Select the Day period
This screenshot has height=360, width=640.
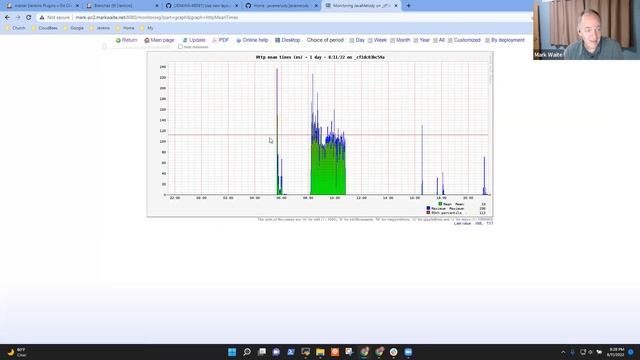point(357,40)
